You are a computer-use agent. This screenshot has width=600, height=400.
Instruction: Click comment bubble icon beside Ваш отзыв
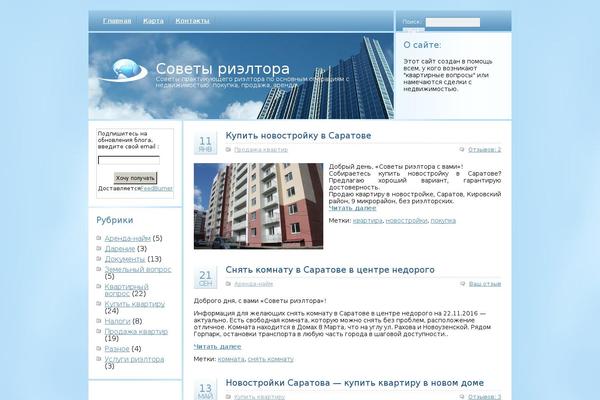(463, 284)
